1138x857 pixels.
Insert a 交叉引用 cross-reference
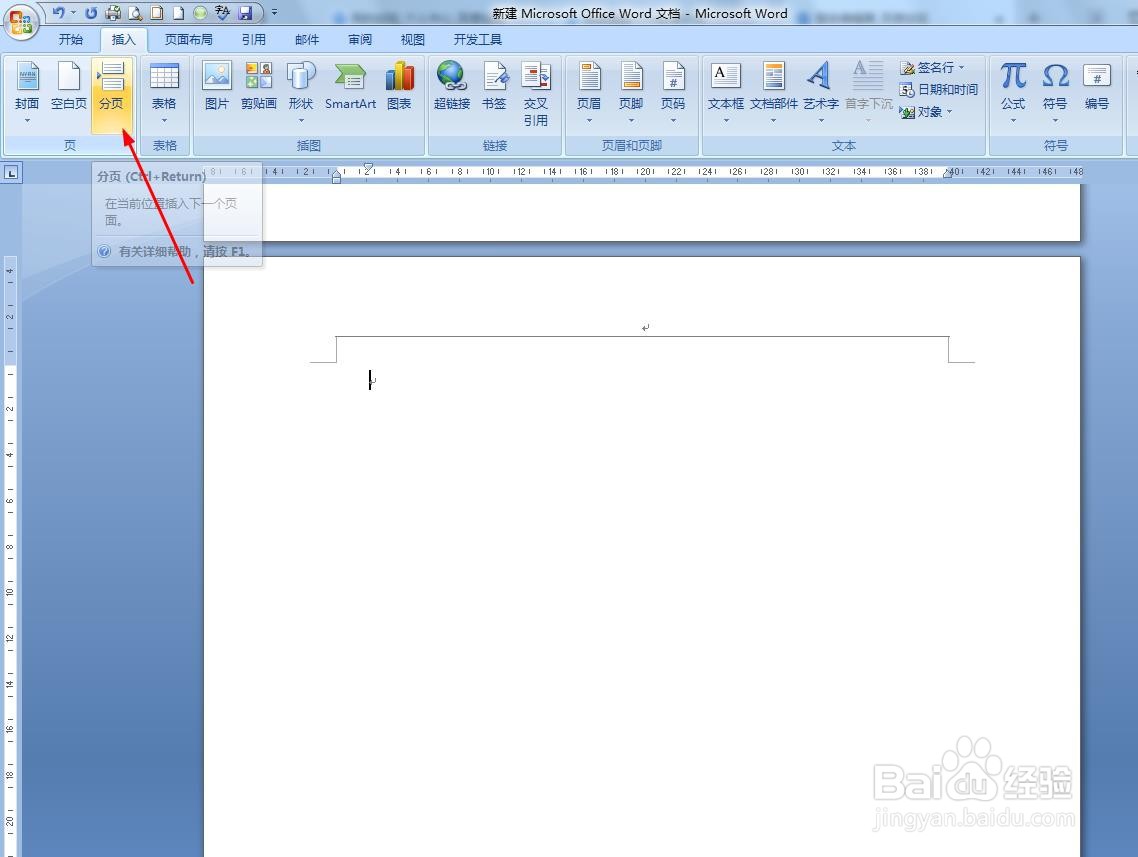click(x=536, y=94)
